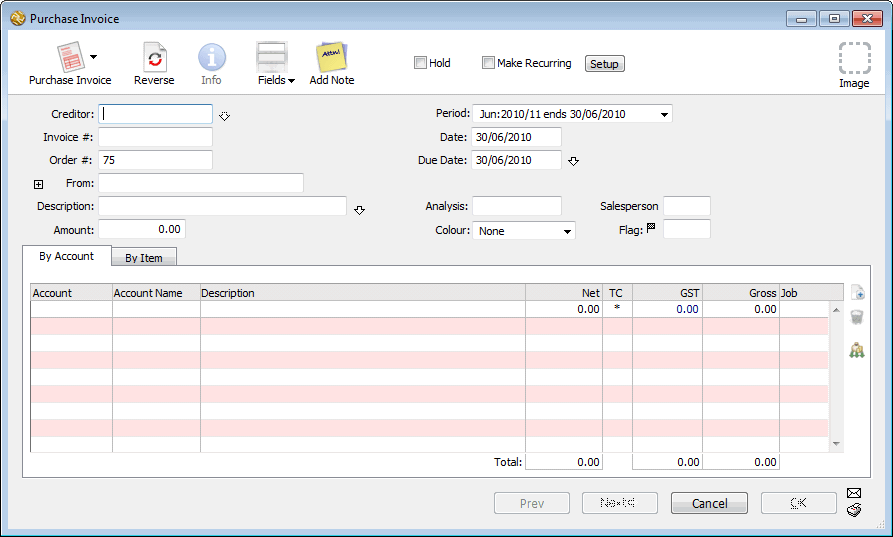
Task: Click the Flag input field
Action: [x=687, y=229]
